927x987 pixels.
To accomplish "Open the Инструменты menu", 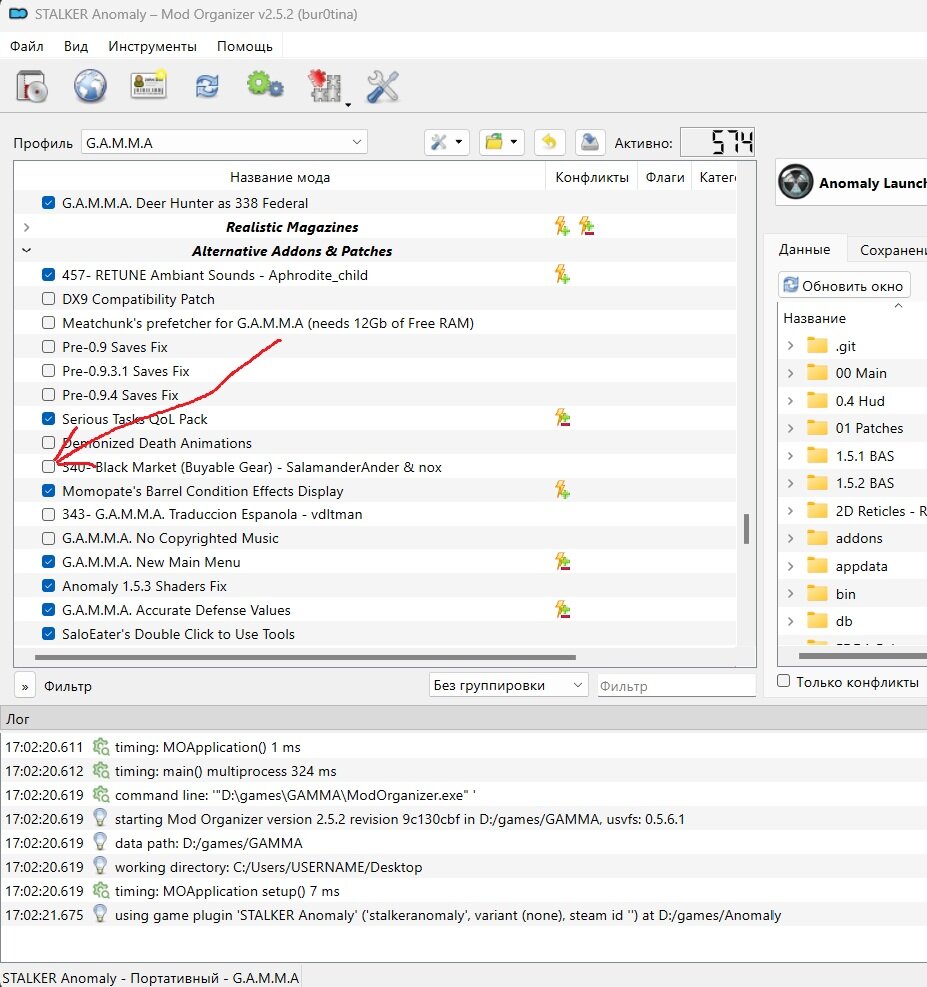I will click(152, 46).
